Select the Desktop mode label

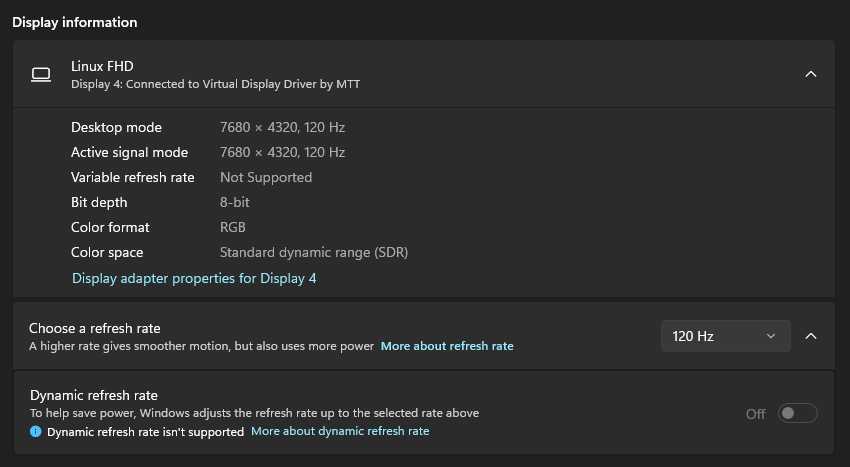pos(116,127)
